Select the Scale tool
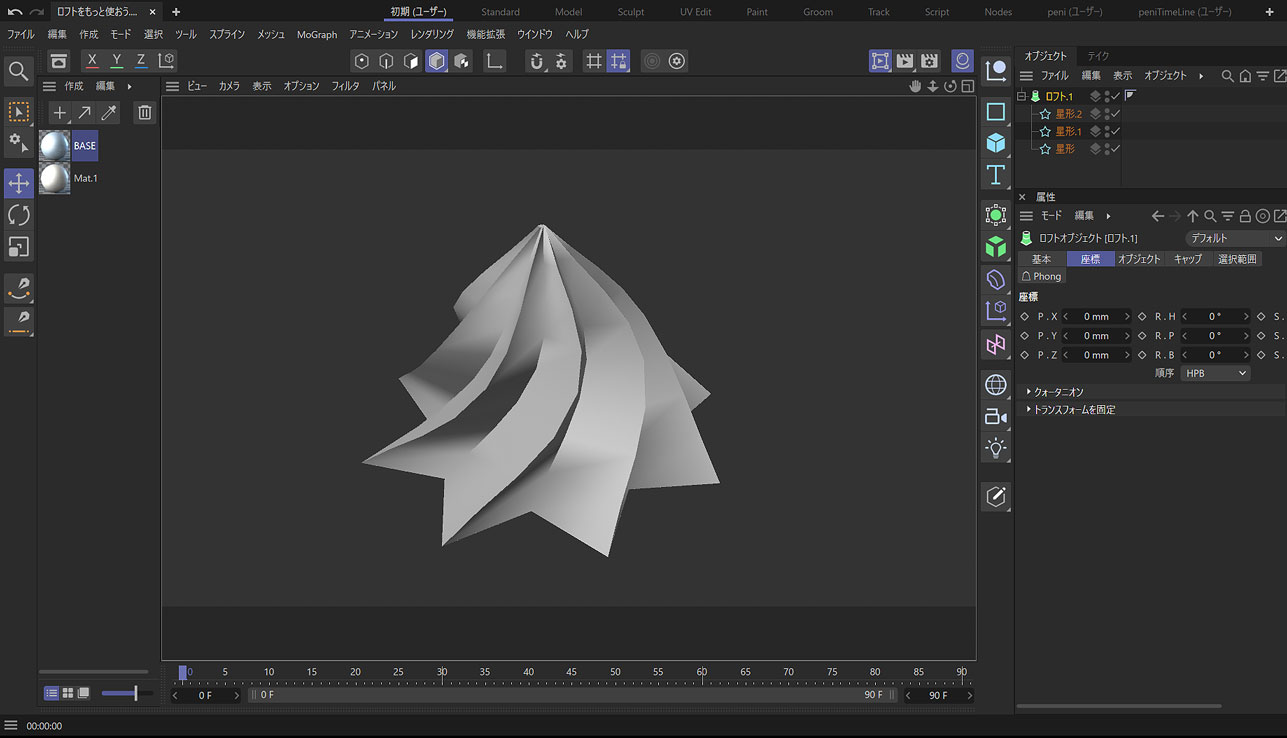This screenshot has height=738, width=1287. pyautogui.click(x=19, y=246)
